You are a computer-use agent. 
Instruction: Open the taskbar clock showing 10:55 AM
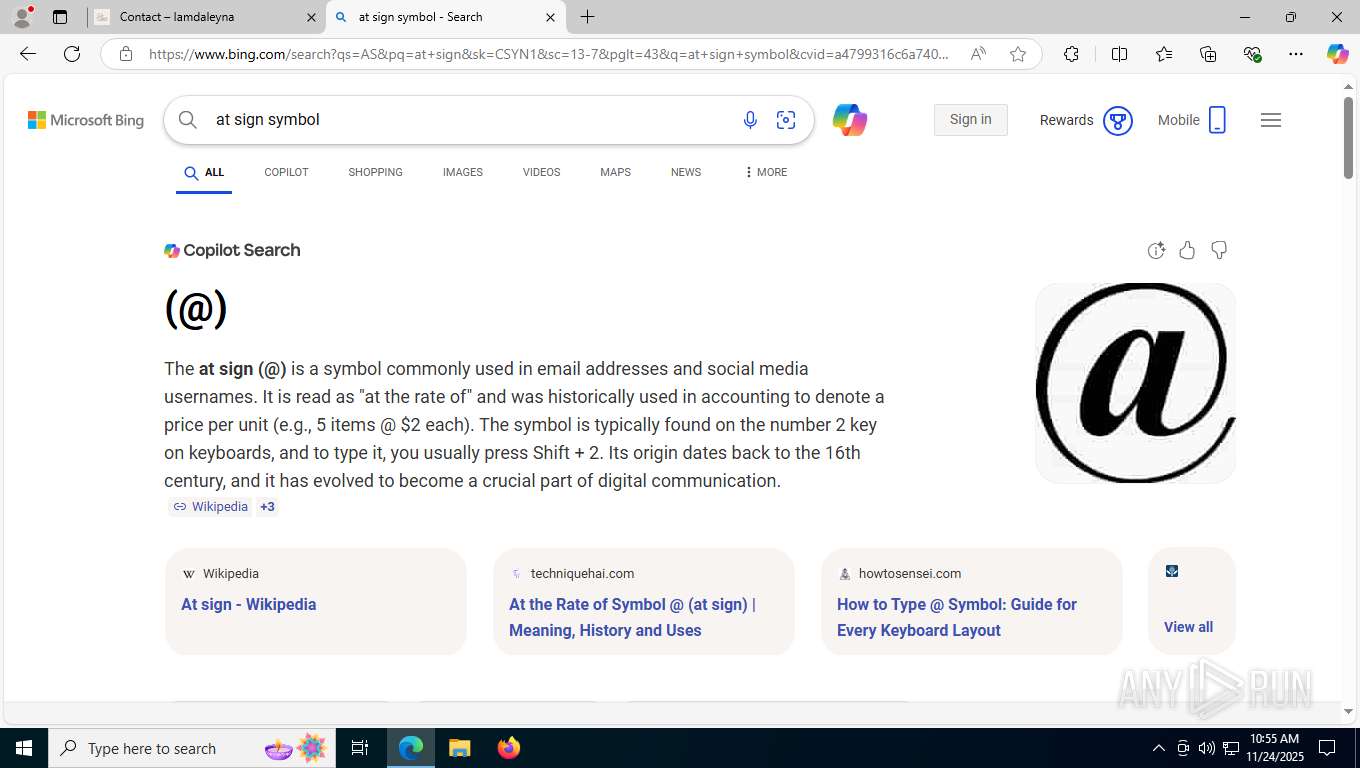click(x=1274, y=748)
